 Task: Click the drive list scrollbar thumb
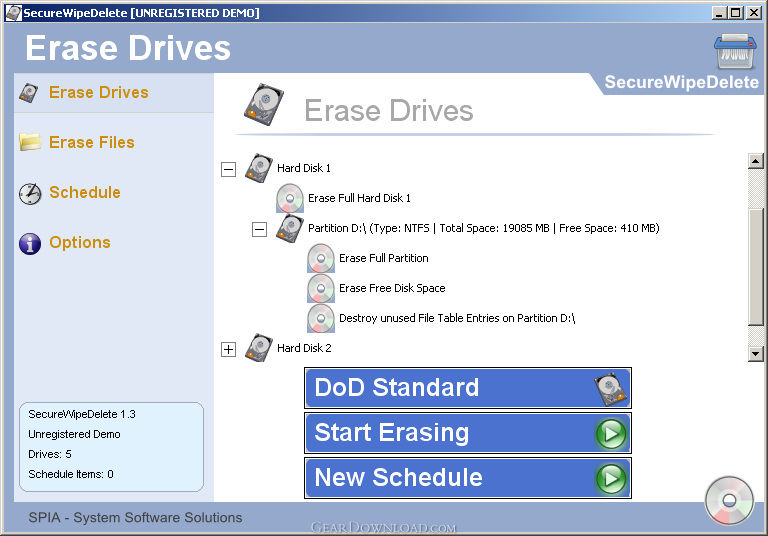pyautogui.click(x=756, y=267)
